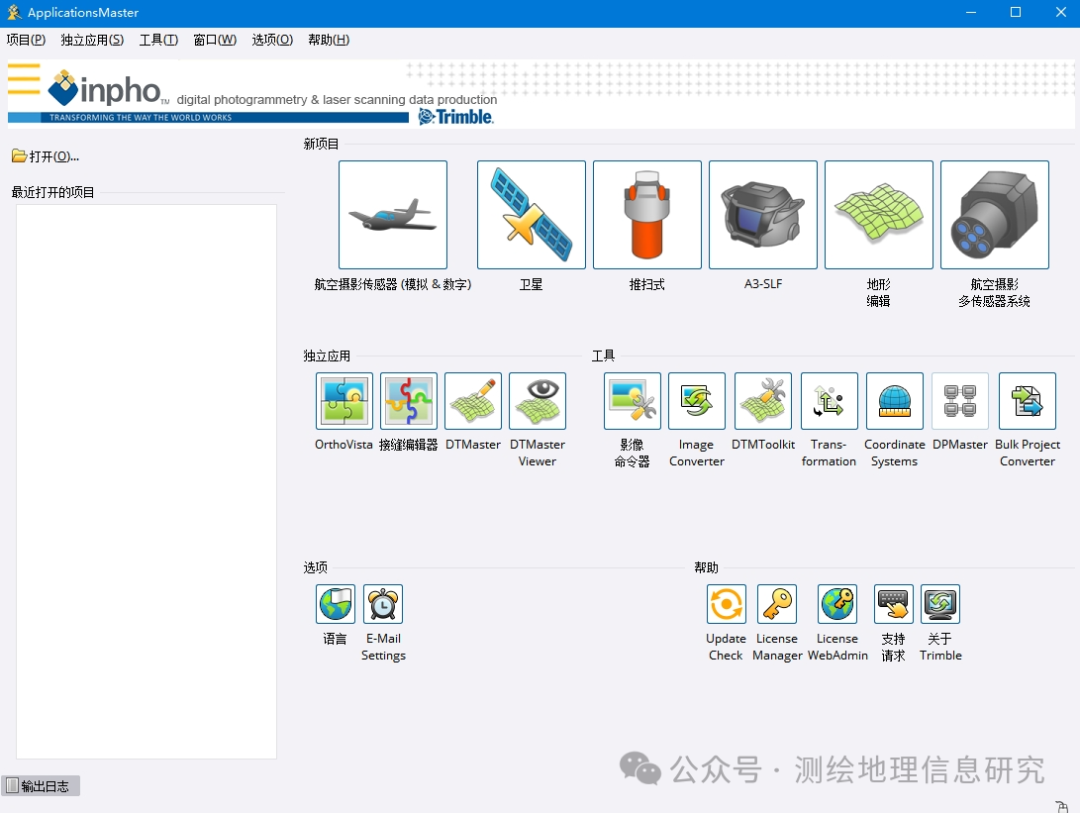
Task: Maximize the ApplicationsMaster window
Action: click(1015, 12)
